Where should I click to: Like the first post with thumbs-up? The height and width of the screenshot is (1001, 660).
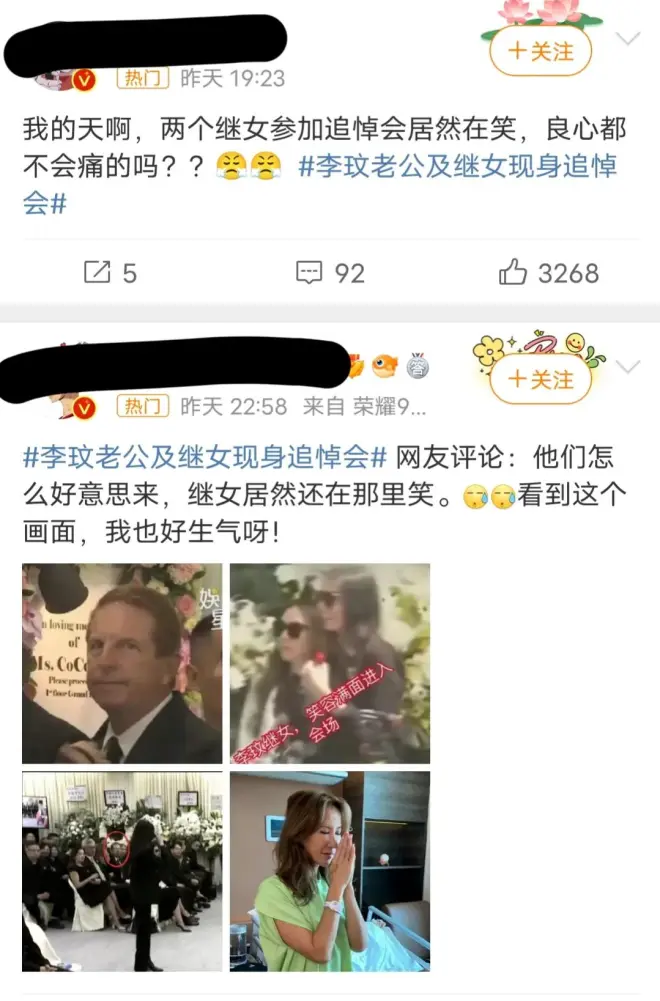click(513, 272)
